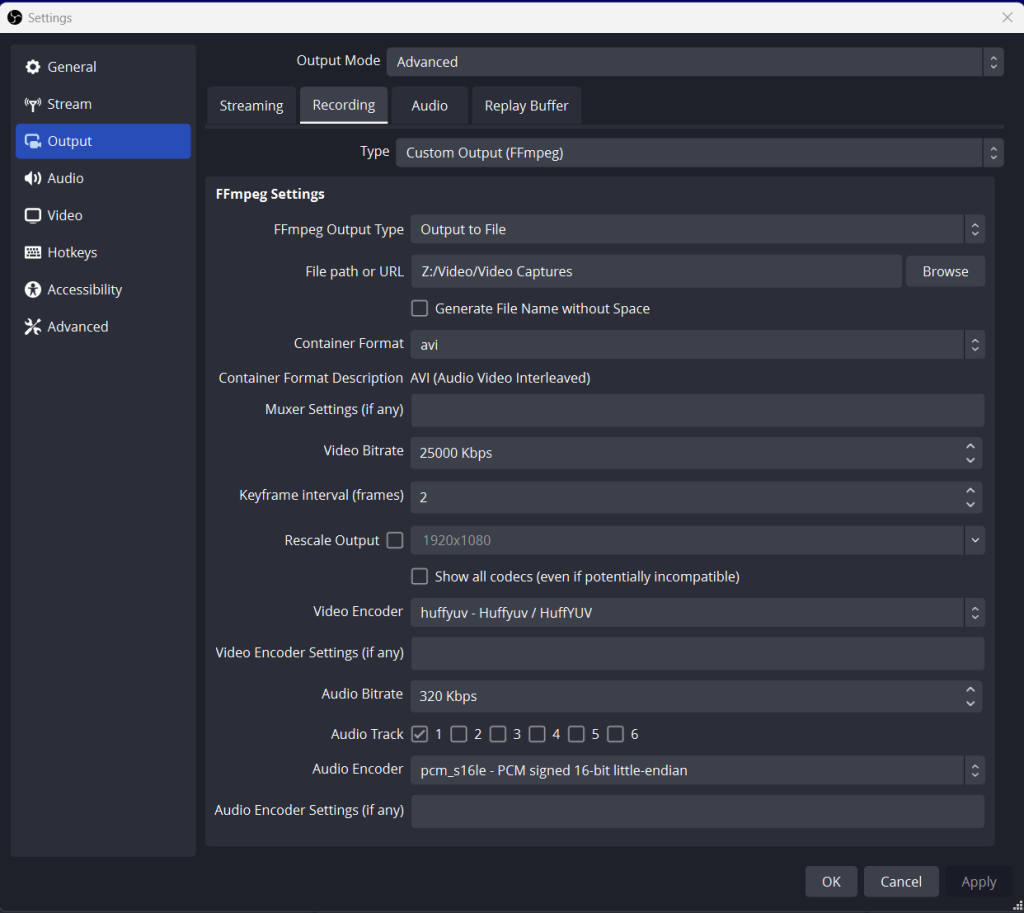The height and width of the screenshot is (913, 1024).
Task: Click the Audio speaker icon in sidebar
Action: pyautogui.click(x=33, y=178)
